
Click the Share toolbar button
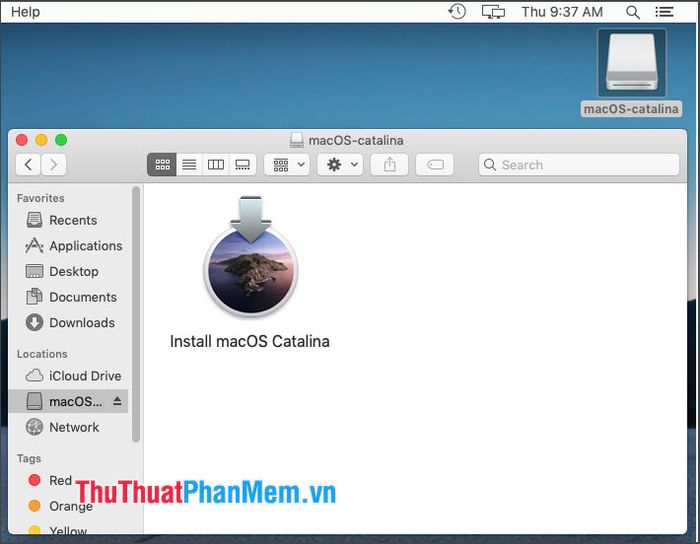pos(390,165)
